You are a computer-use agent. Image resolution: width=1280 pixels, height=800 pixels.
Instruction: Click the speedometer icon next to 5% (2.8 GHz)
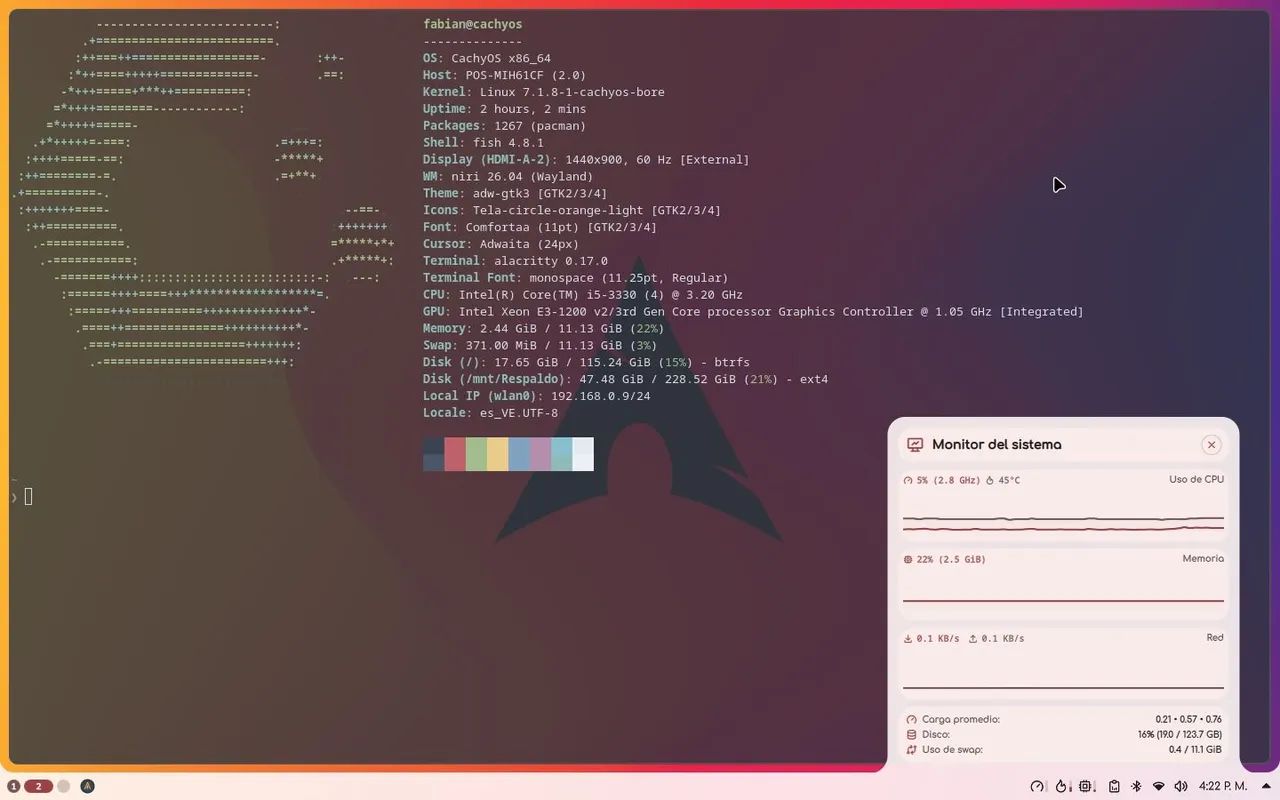click(908, 481)
